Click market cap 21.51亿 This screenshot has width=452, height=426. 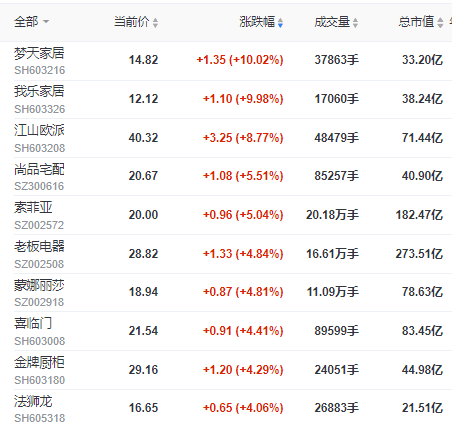point(422,408)
